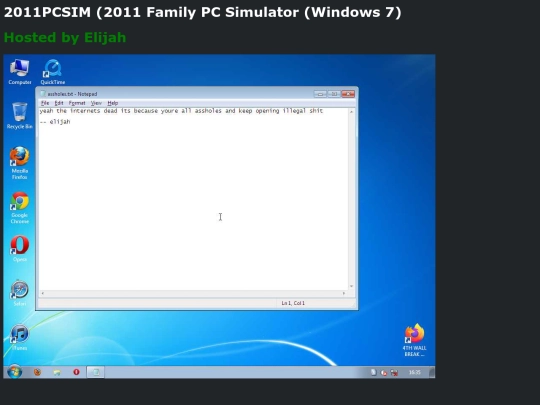
Task: Launch the Safari desktop shortcut
Action: pyautogui.click(x=20, y=293)
